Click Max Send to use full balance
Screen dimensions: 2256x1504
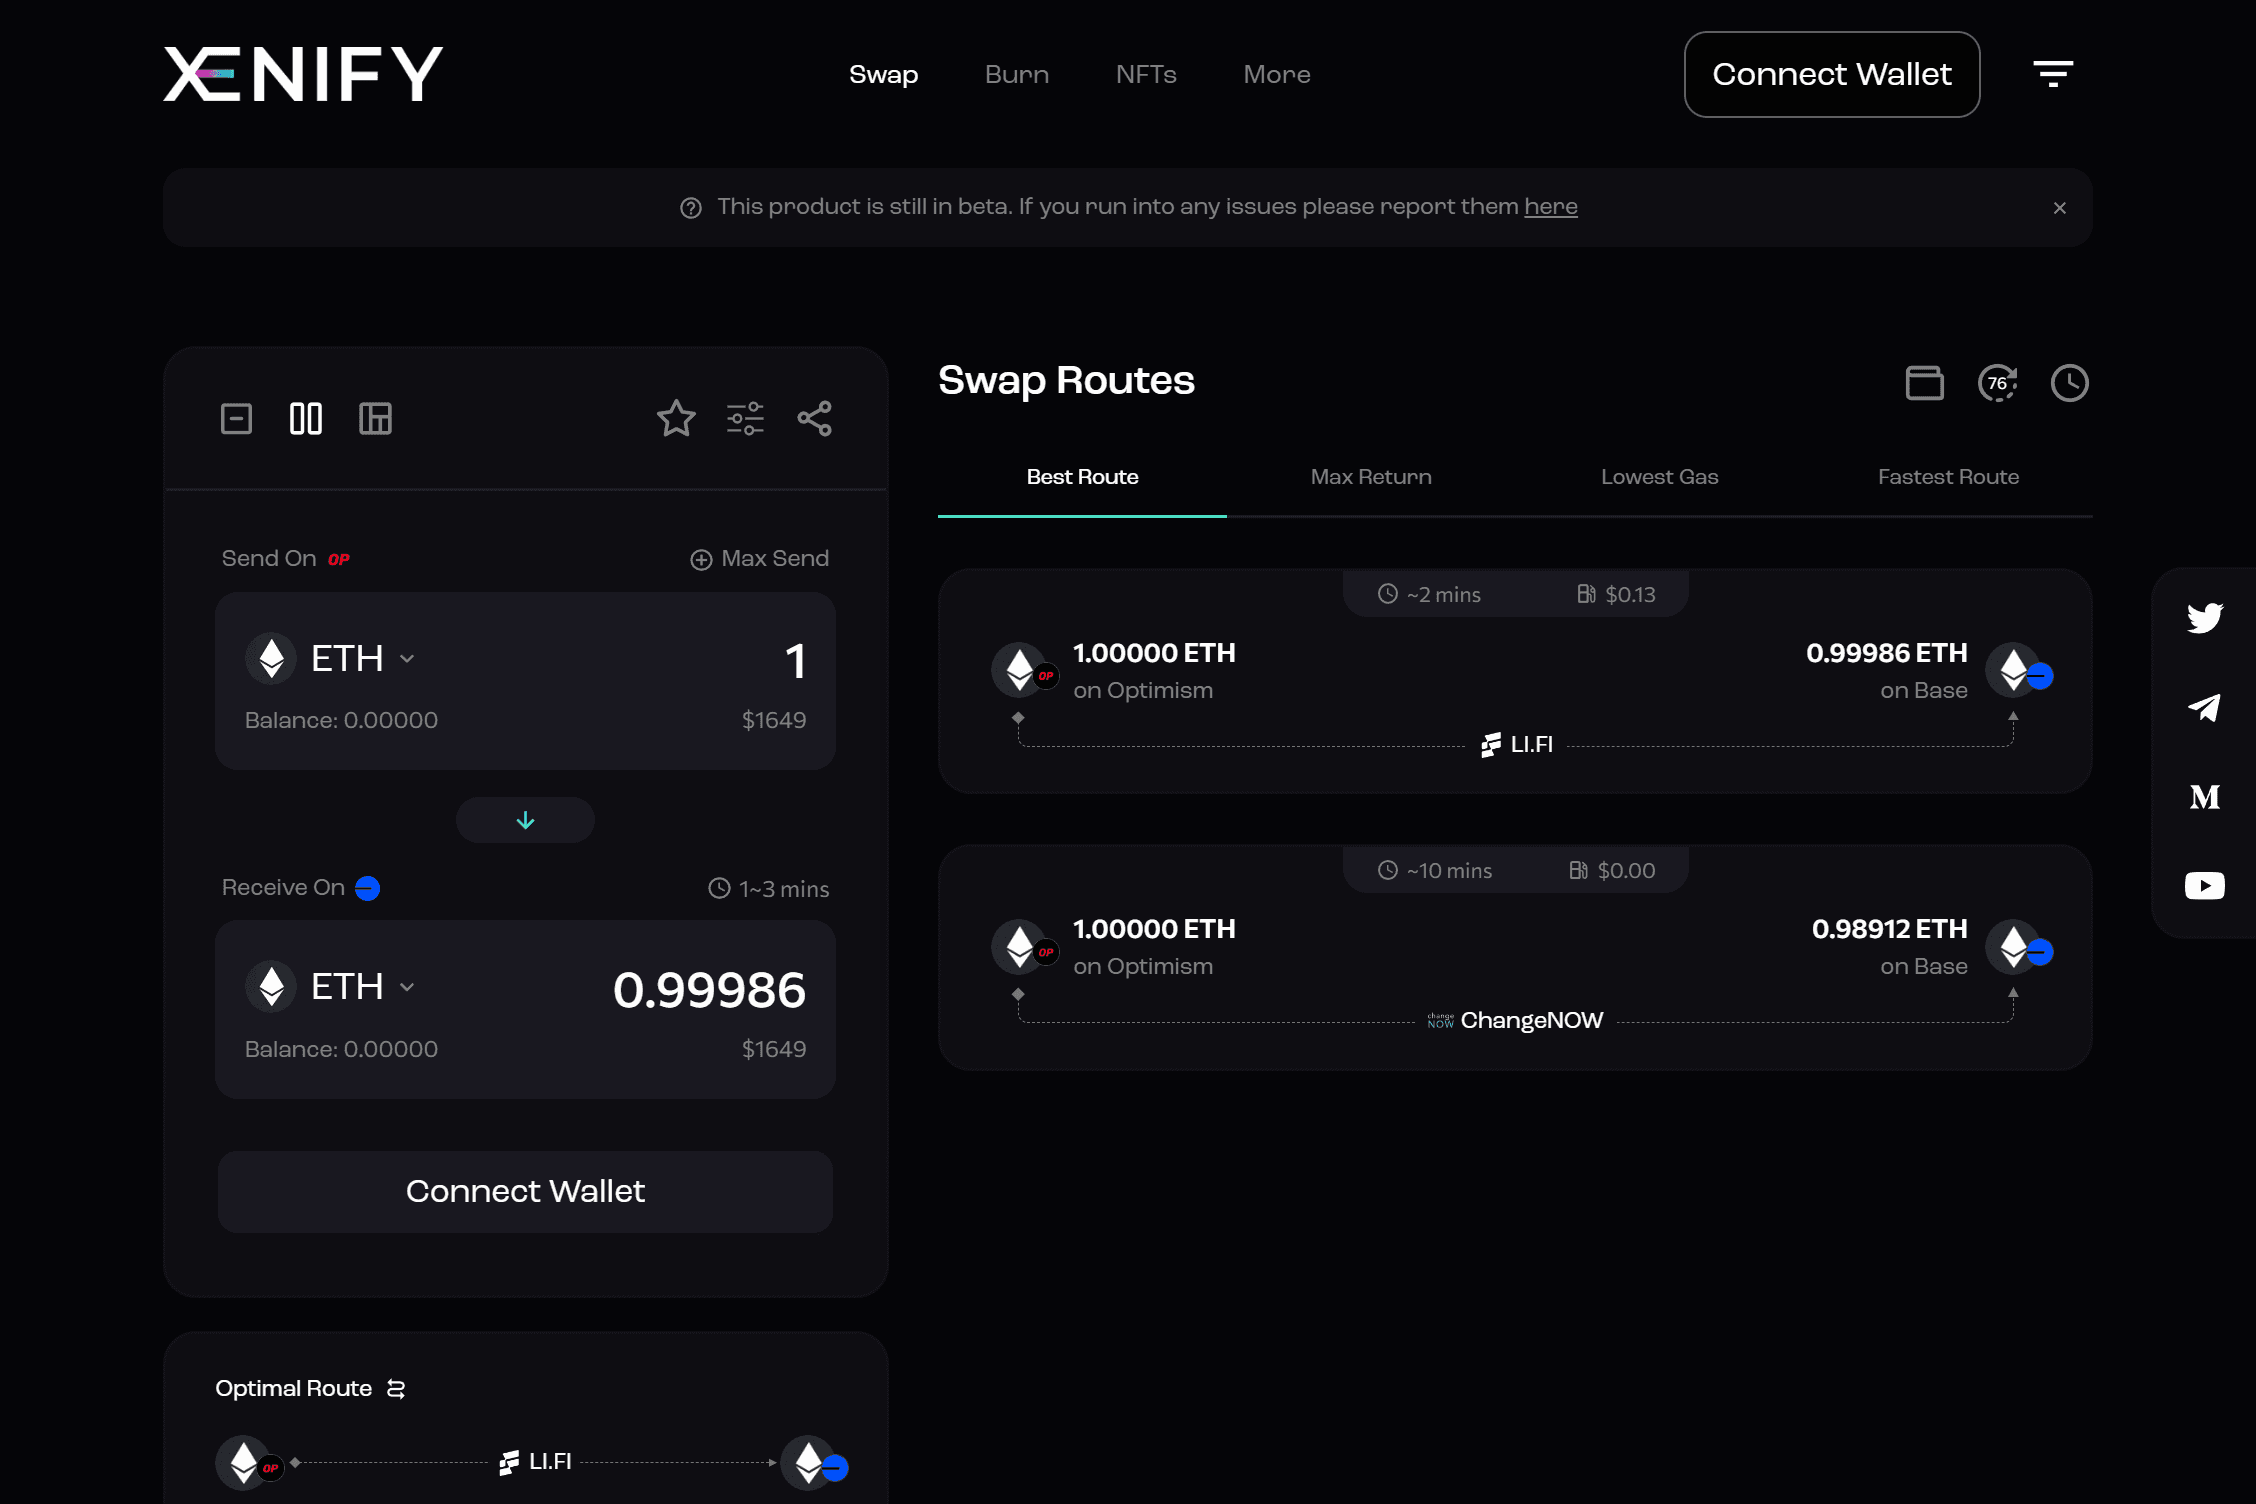click(759, 558)
